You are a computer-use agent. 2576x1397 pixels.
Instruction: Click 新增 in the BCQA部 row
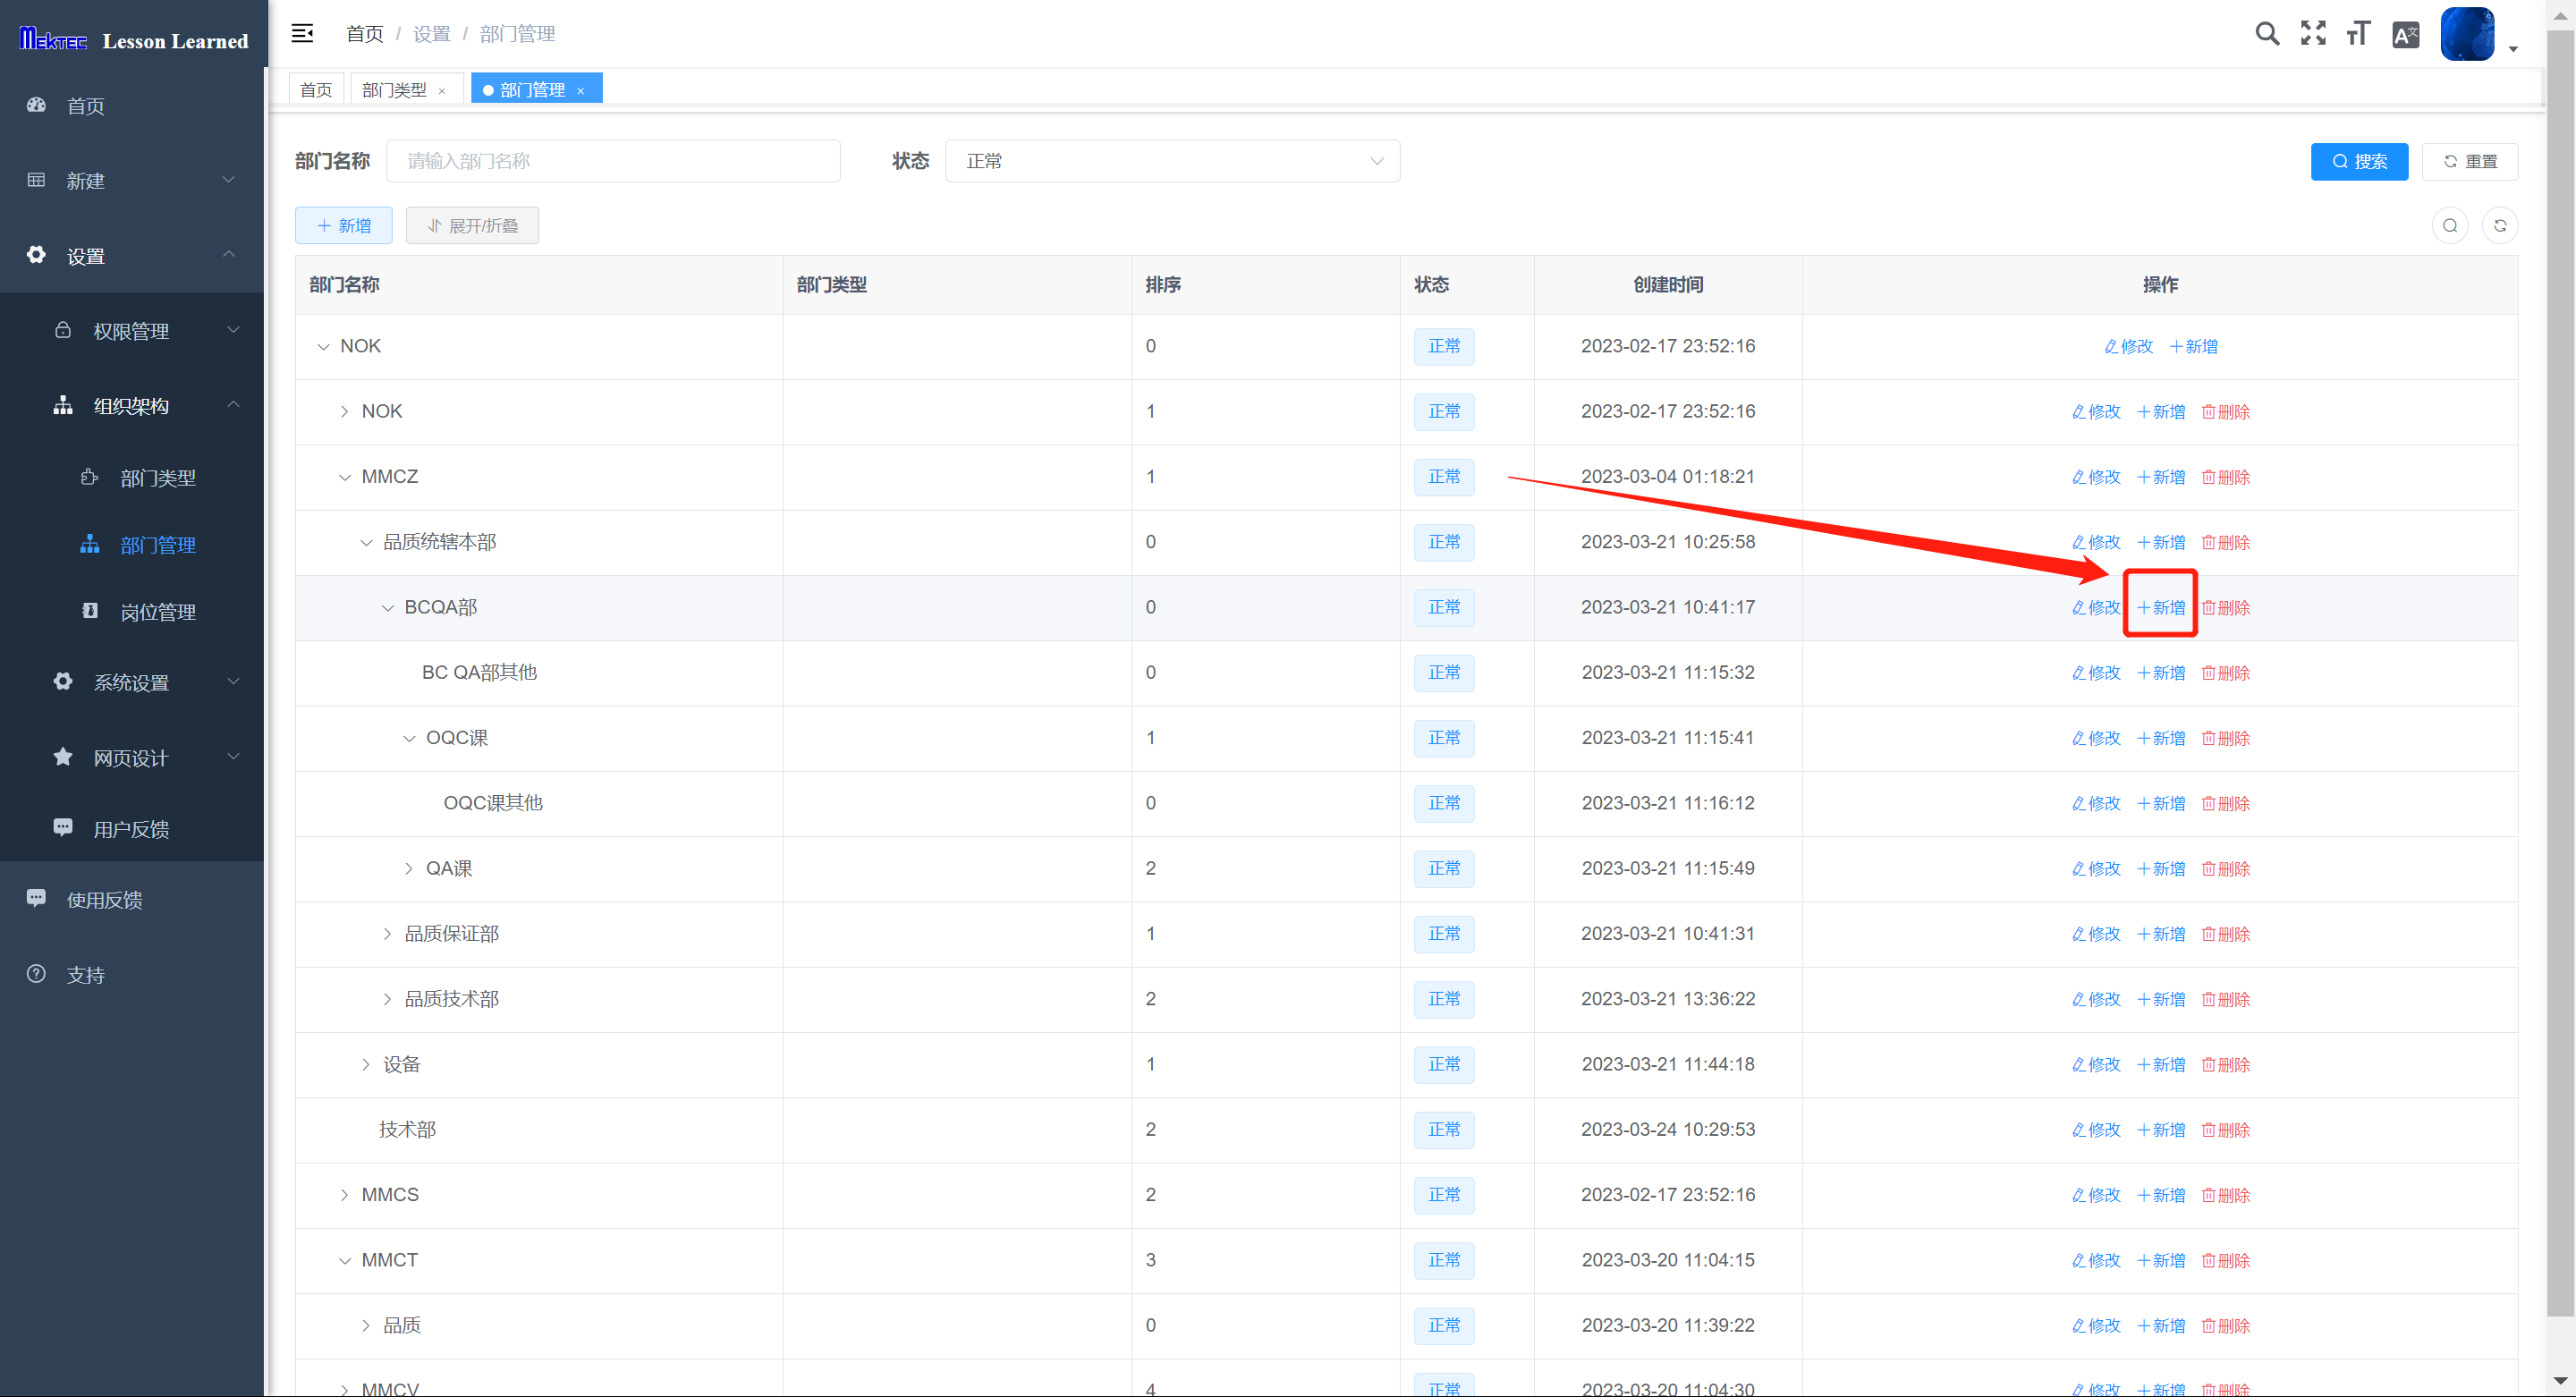click(2161, 607)
